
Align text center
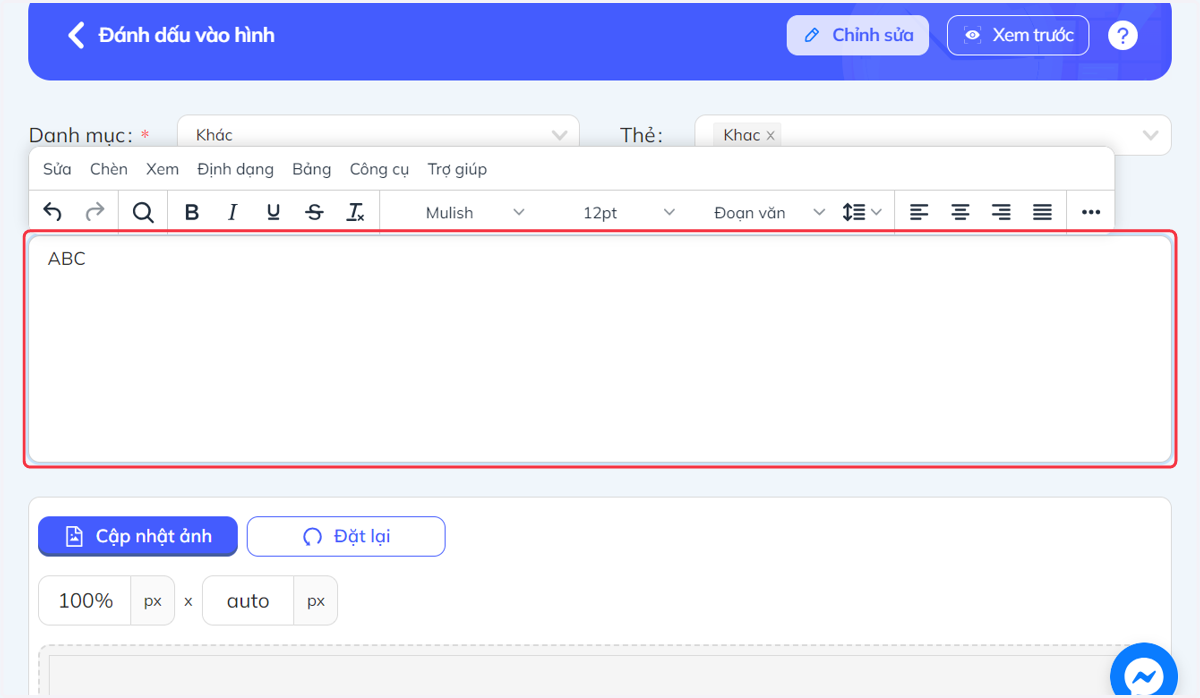(x=960, y=212)
